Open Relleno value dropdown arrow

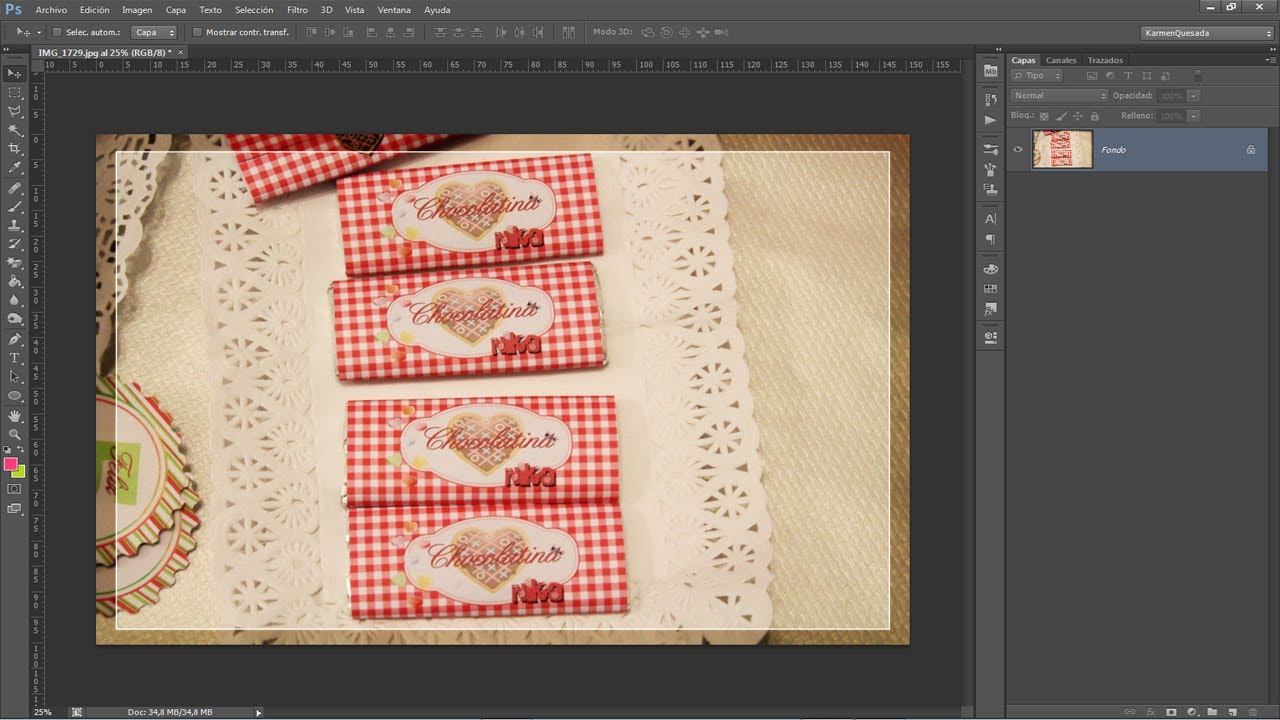[1194, 116]
